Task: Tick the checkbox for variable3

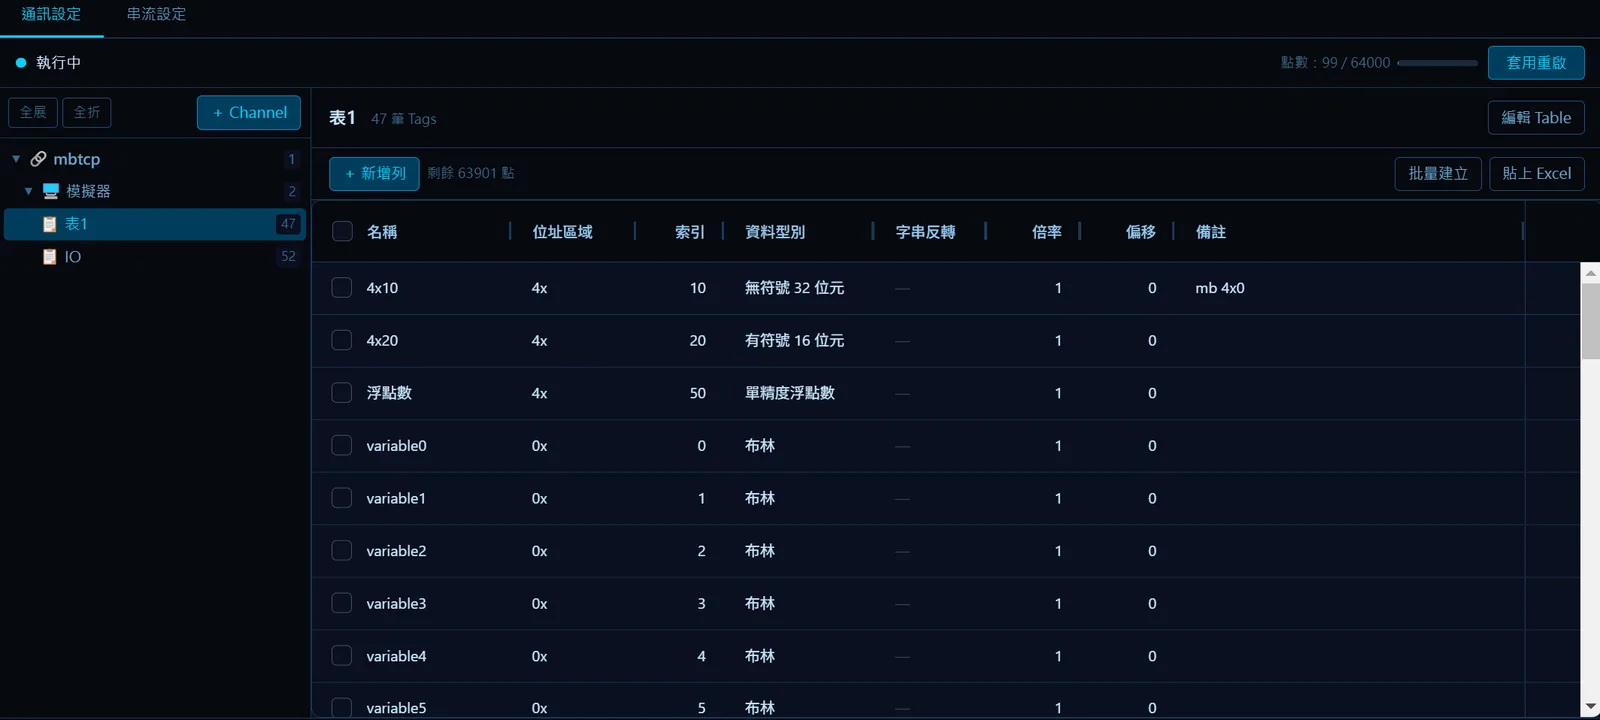Action: tap(342, 603)
